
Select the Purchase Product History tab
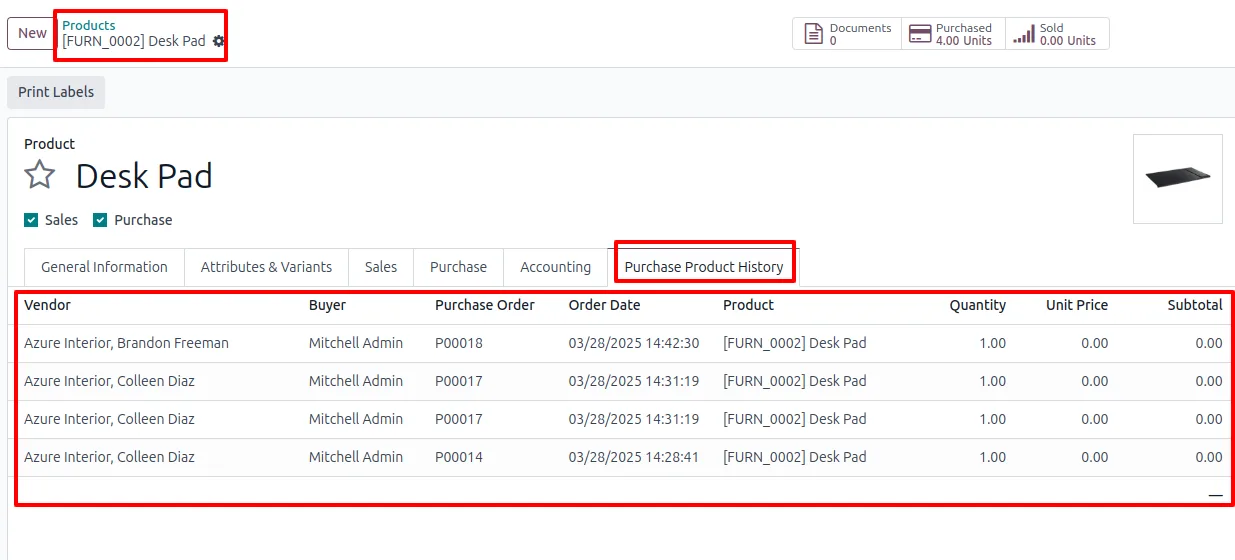tap(704, 267)
